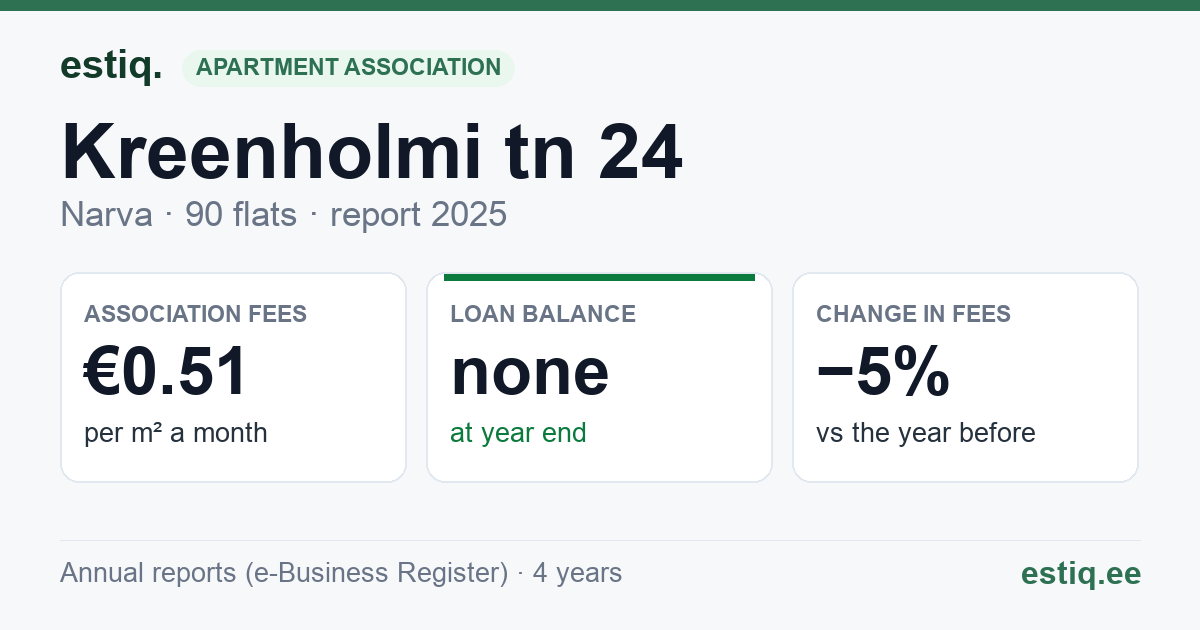Click the estiq. logo
This screenshot has width=1200, height=630.
point(111,67)
